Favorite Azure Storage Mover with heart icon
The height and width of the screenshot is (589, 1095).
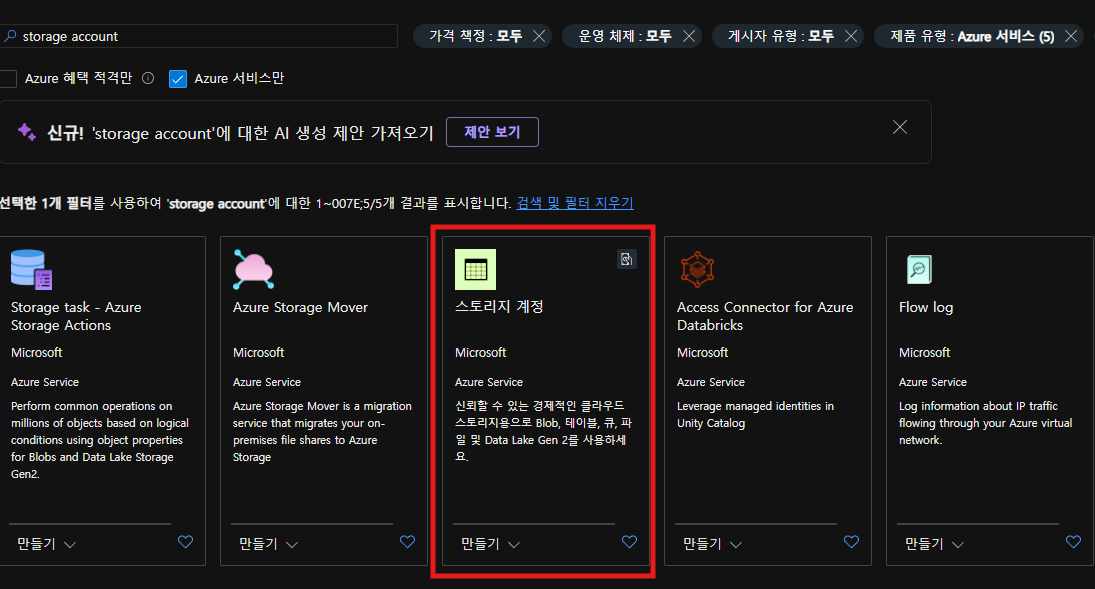point(407,541)
